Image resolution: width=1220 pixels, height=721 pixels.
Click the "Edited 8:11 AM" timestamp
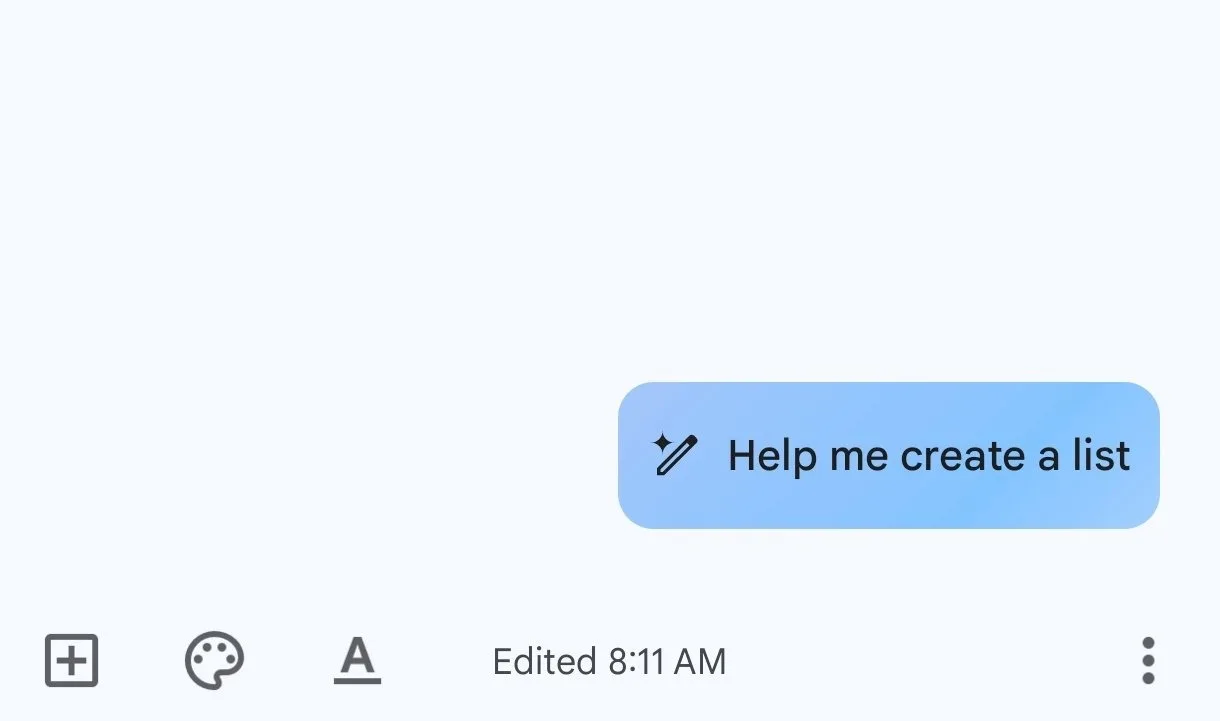[609, 661]
